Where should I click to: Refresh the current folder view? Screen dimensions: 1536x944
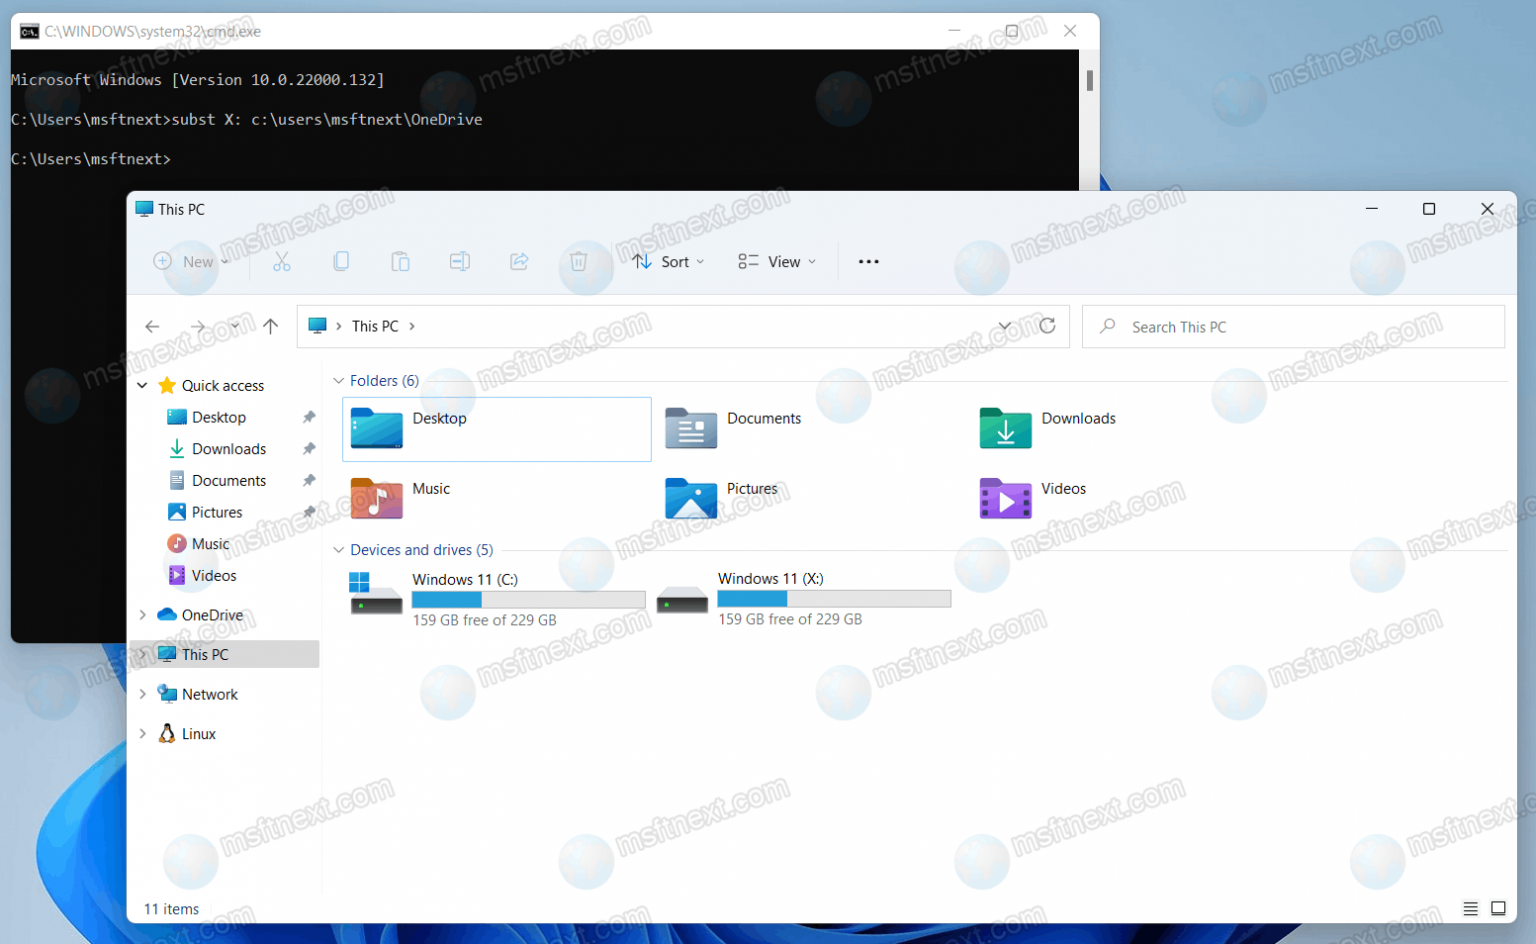point(1048,326)
